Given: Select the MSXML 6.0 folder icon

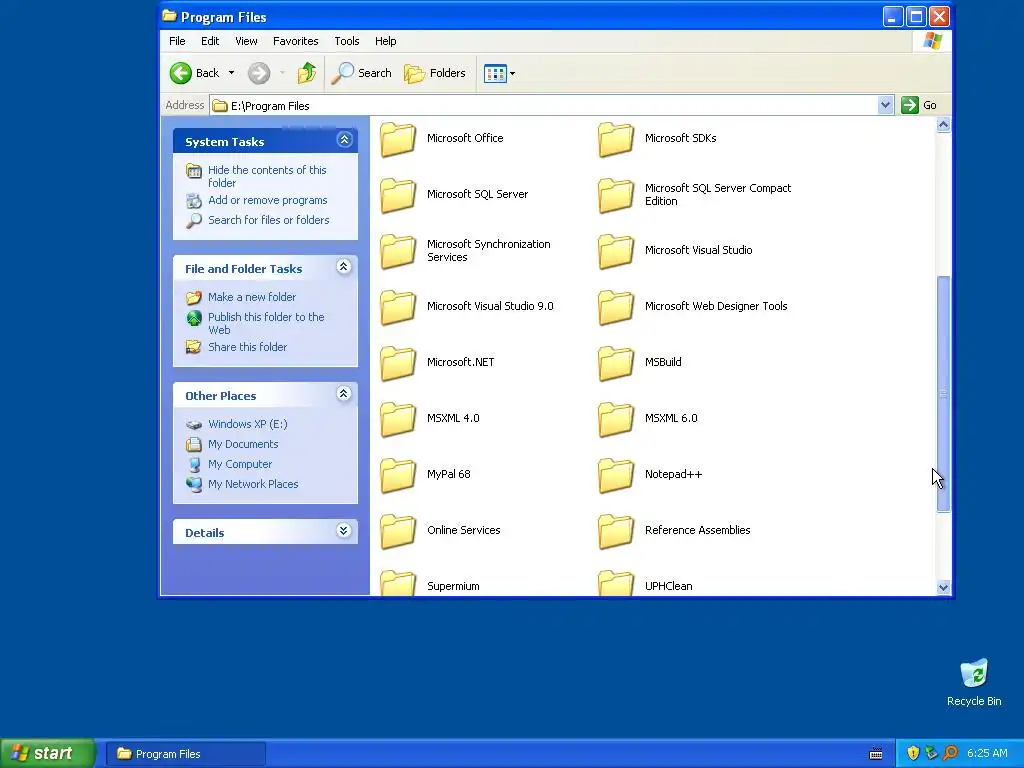Looking at the screenshot, I should coord(616,419).
